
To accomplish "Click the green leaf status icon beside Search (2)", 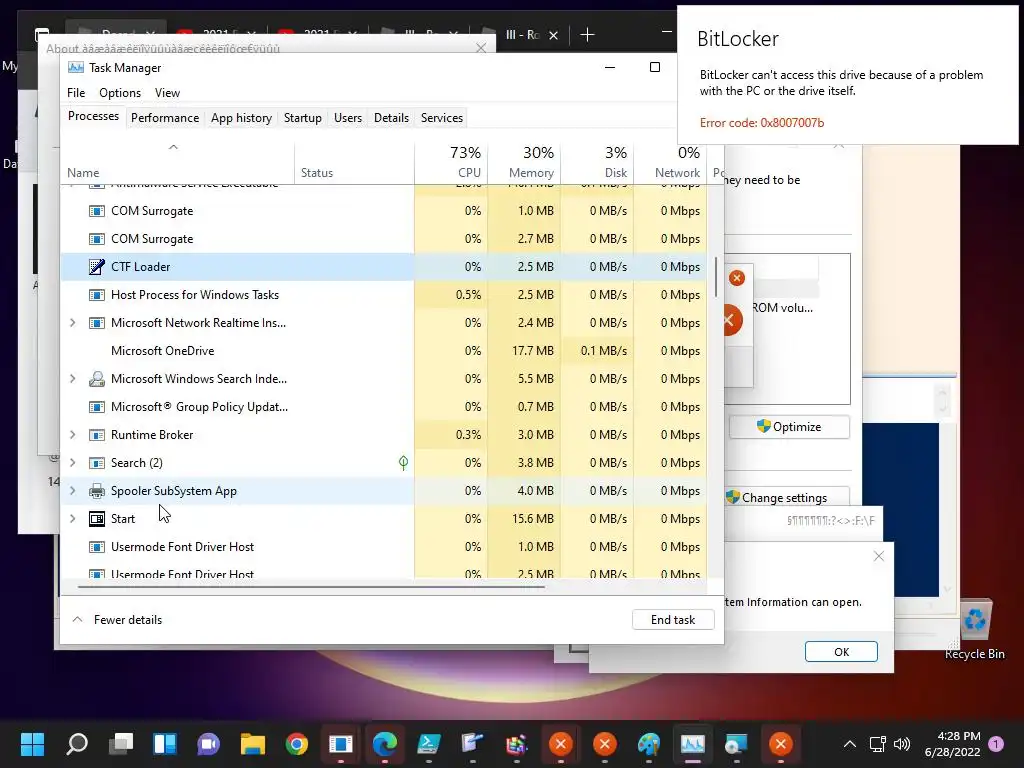I will [404, 463].
